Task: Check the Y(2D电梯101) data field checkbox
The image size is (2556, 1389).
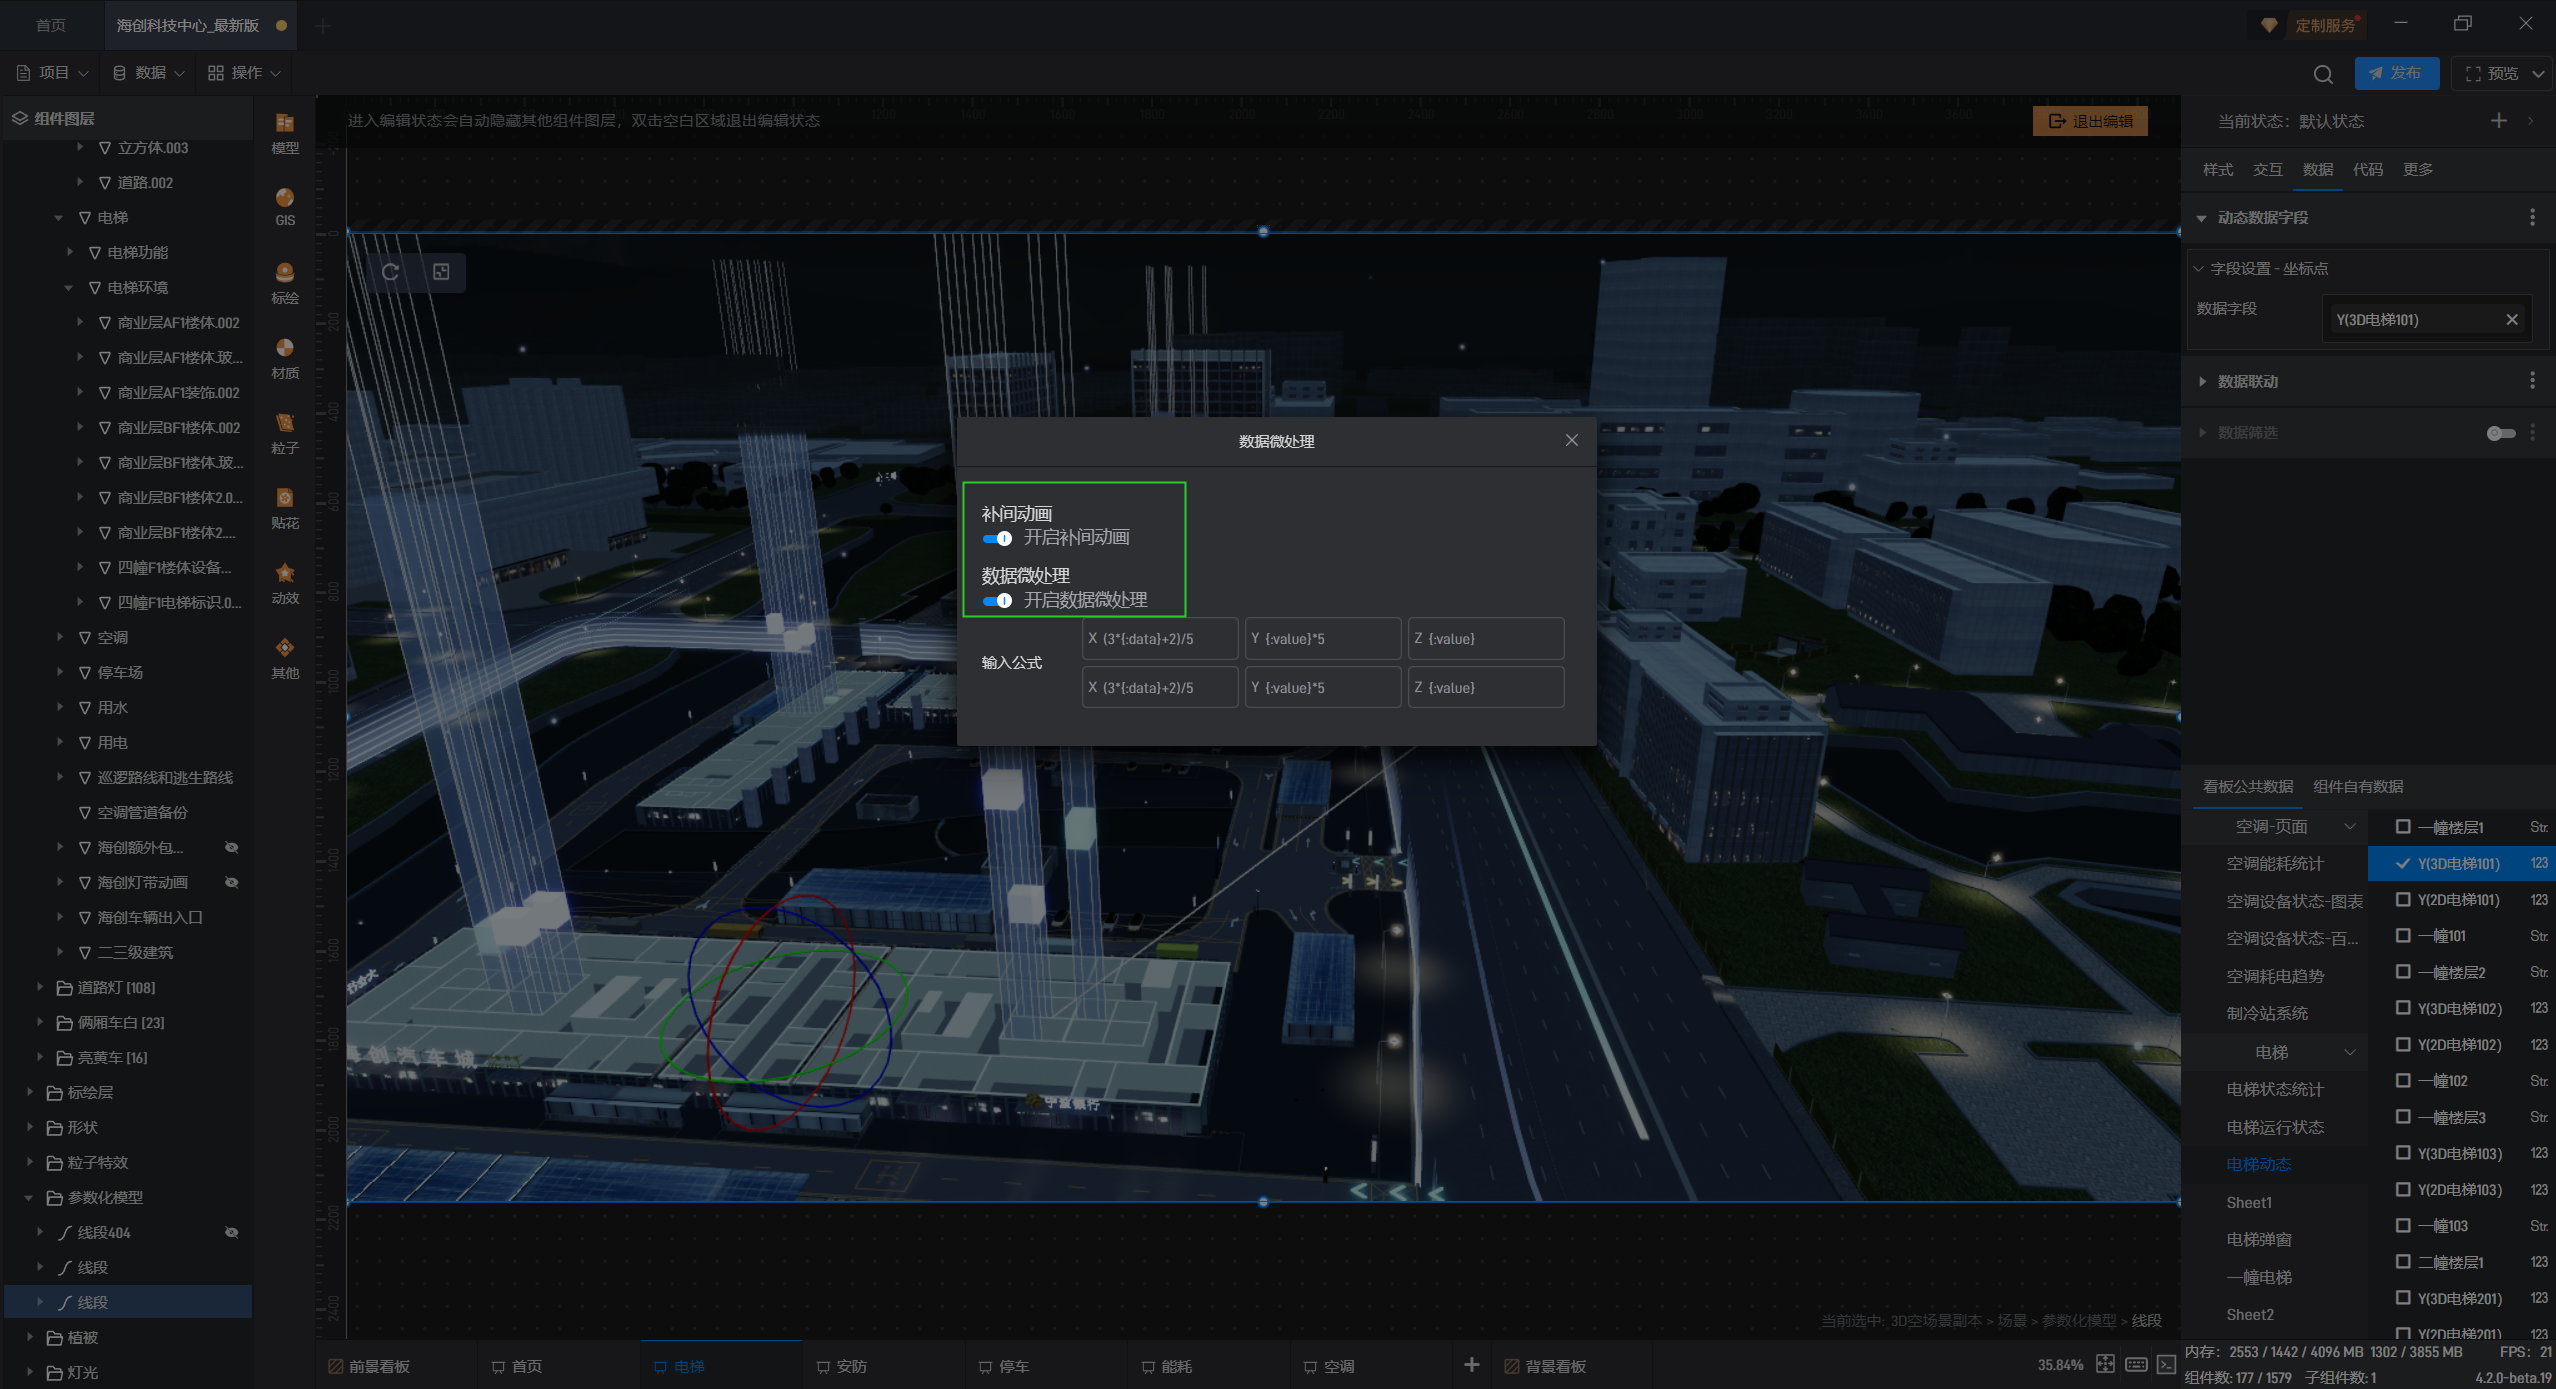Action: (x=2403, y=899)
